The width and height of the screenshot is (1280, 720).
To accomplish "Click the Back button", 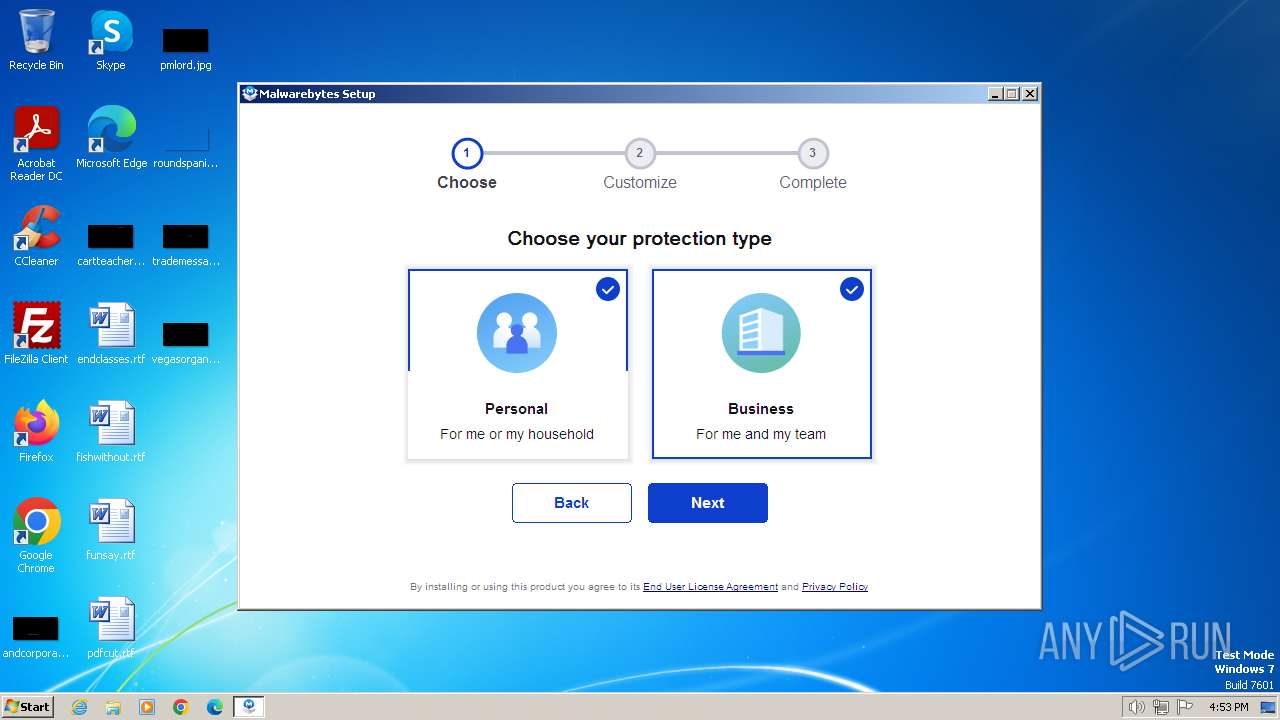I will [x=572, y=503].
